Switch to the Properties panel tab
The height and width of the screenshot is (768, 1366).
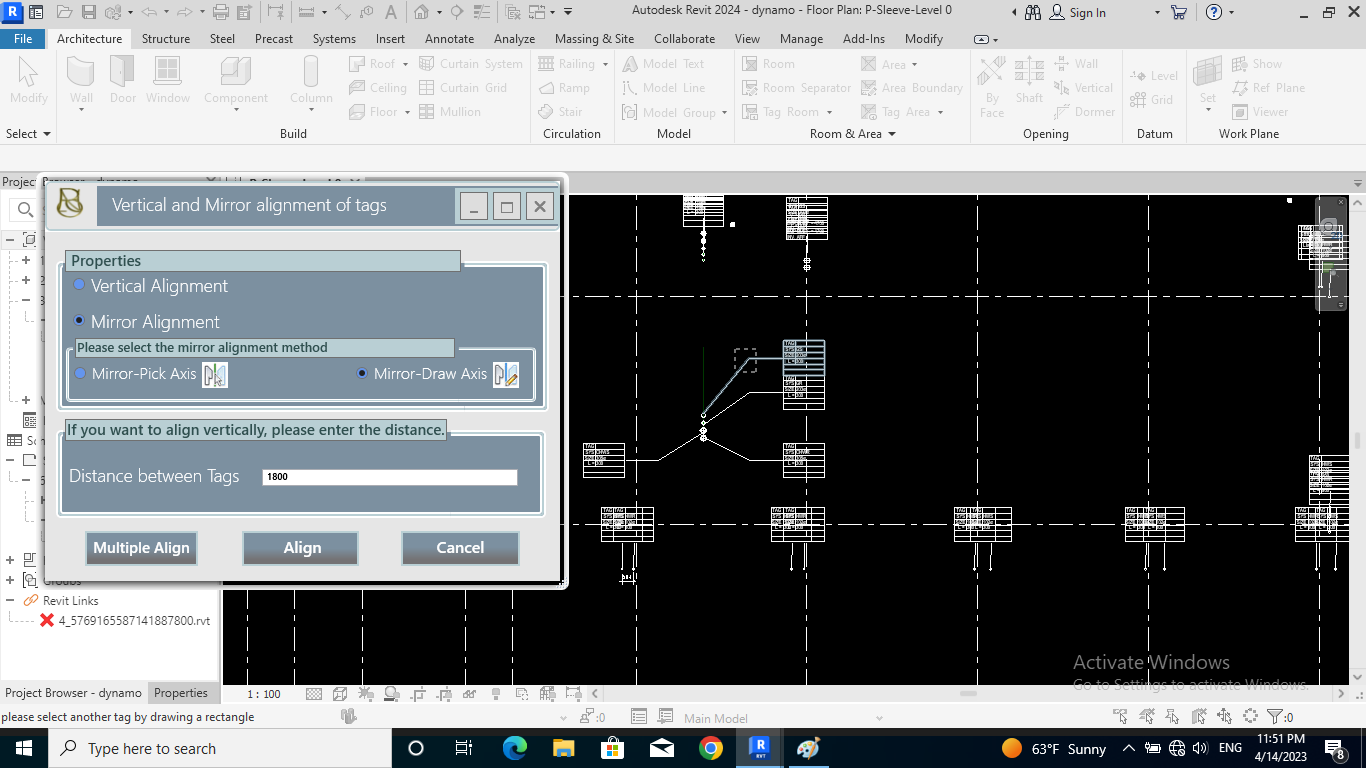[181, 693]
